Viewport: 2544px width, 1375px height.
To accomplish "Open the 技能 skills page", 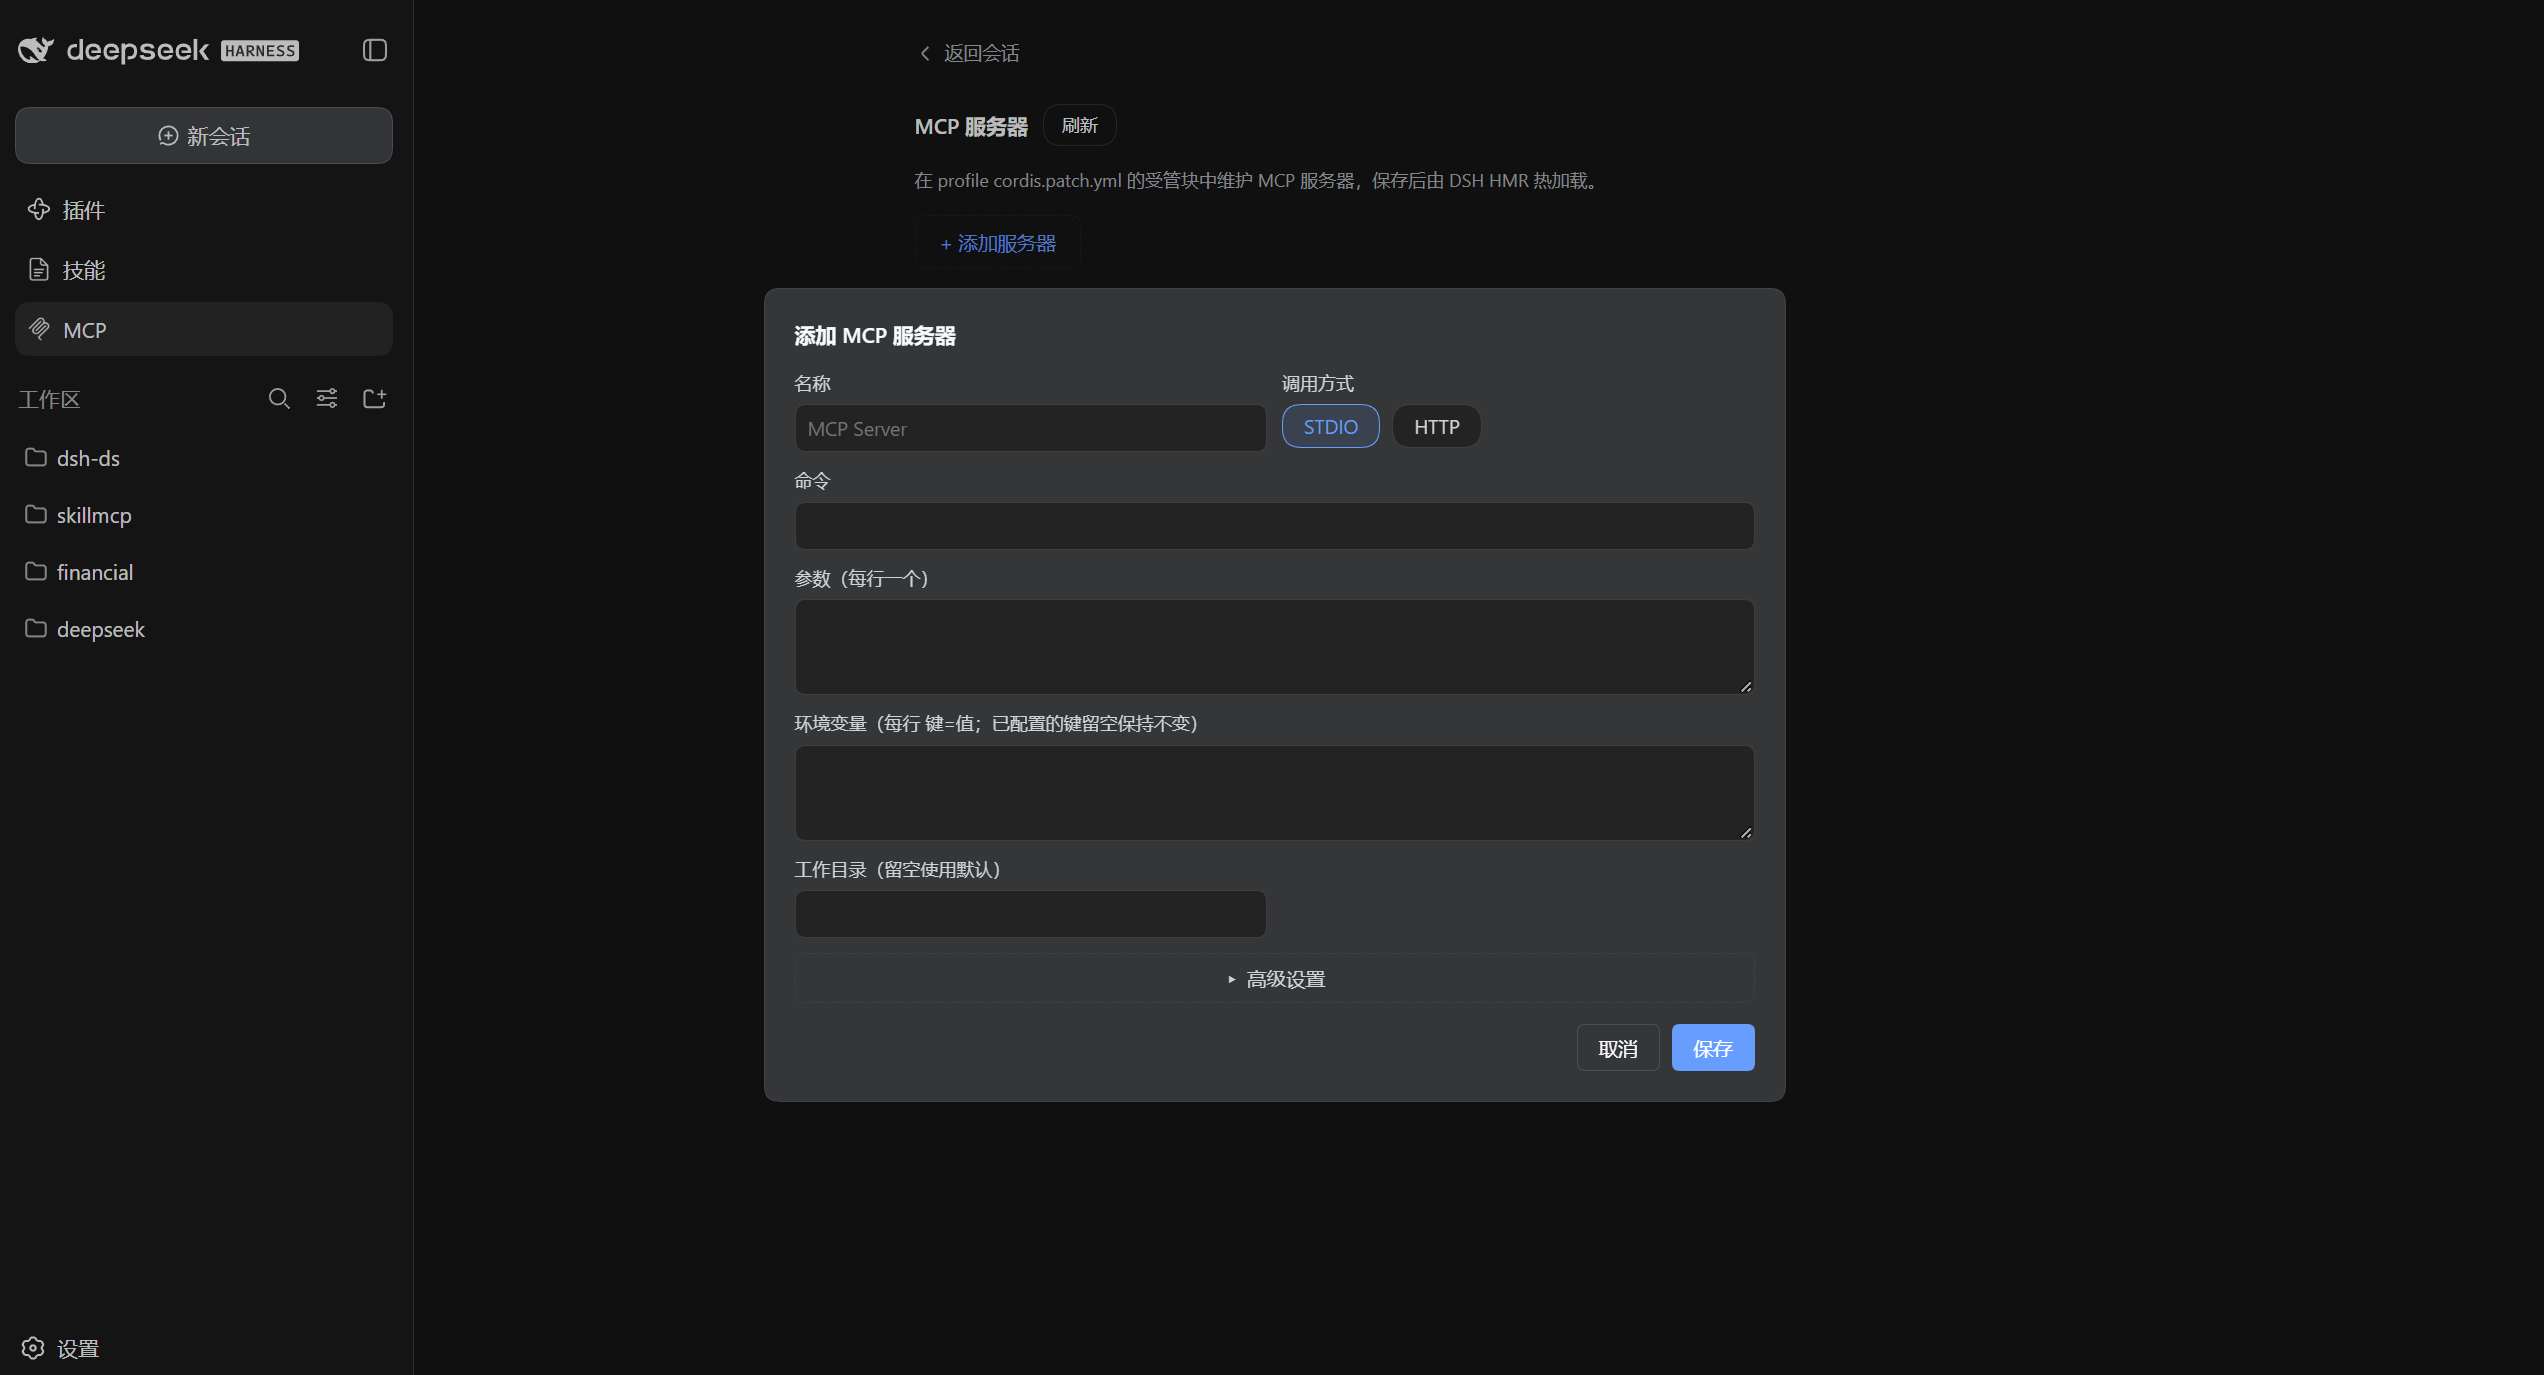I will click(x=204, y=270).
